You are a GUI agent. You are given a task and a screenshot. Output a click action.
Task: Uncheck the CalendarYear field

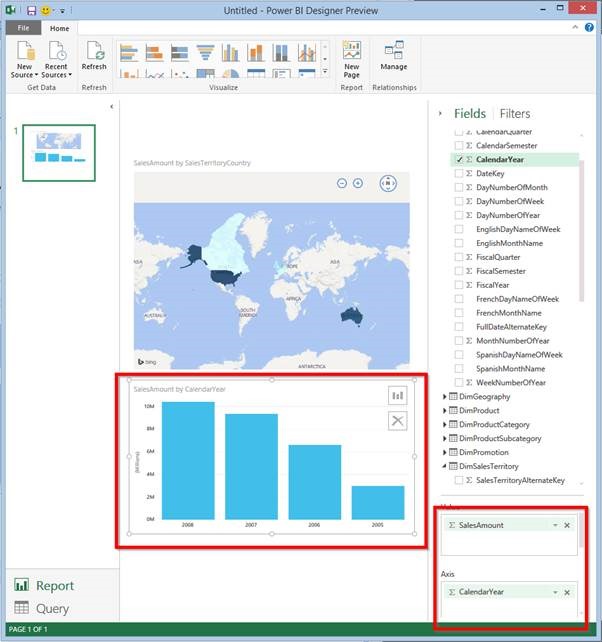tap(459, 160)
